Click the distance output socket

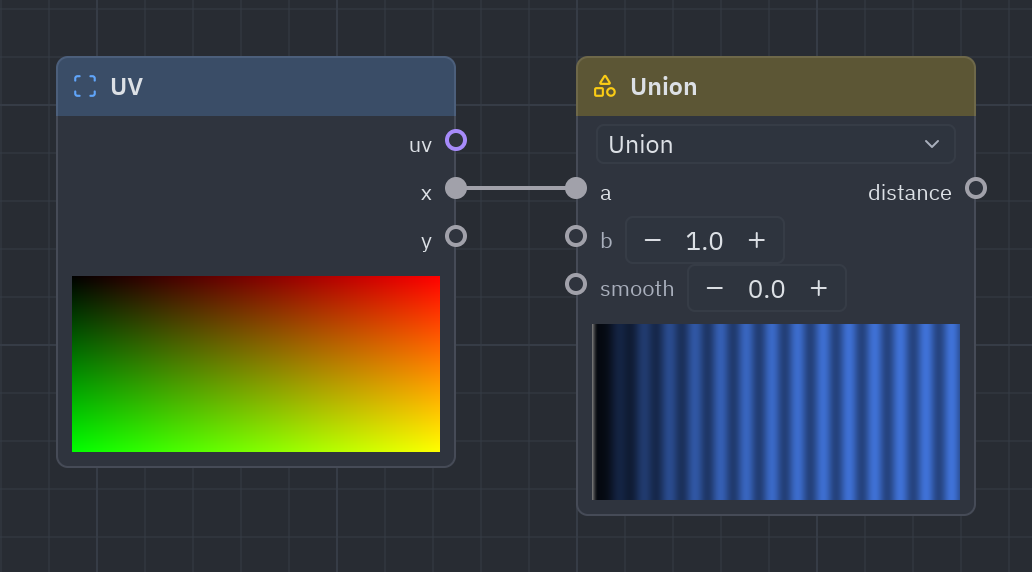[975, 188]
